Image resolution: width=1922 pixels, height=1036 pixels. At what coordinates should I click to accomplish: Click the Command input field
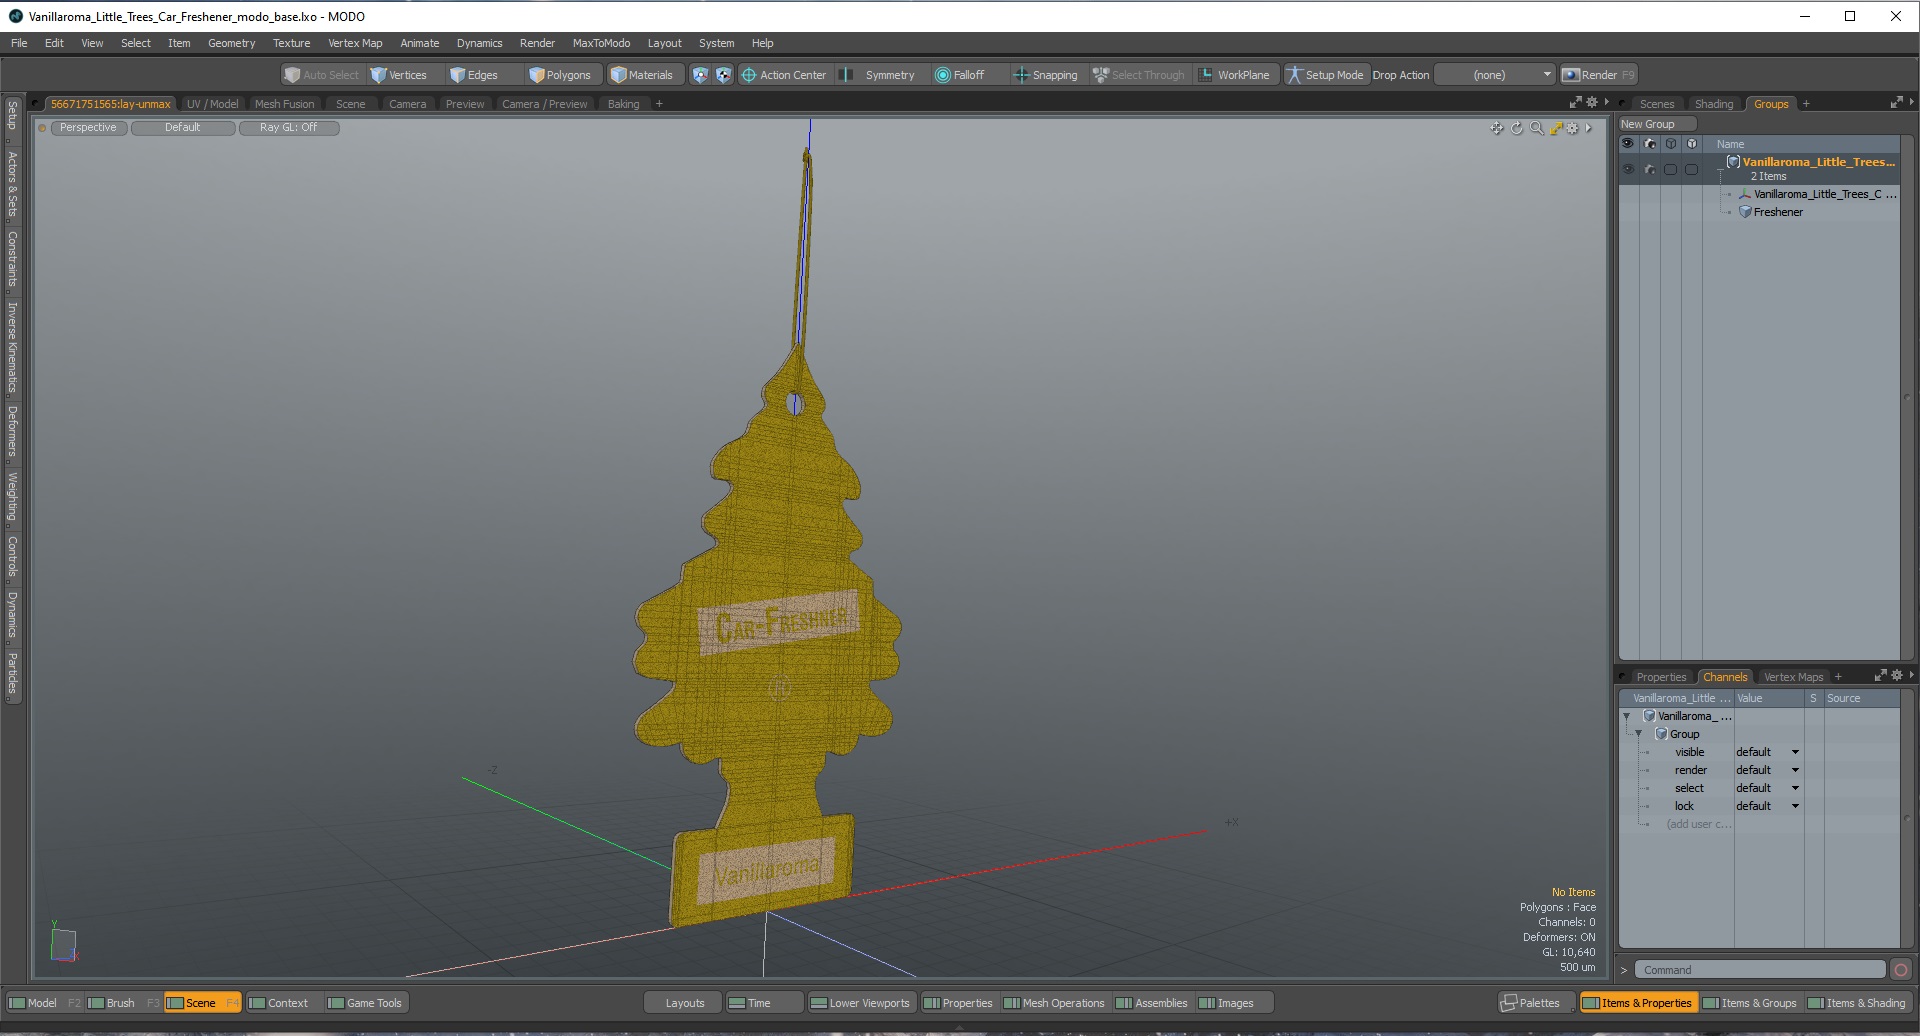coord(1759,970)
